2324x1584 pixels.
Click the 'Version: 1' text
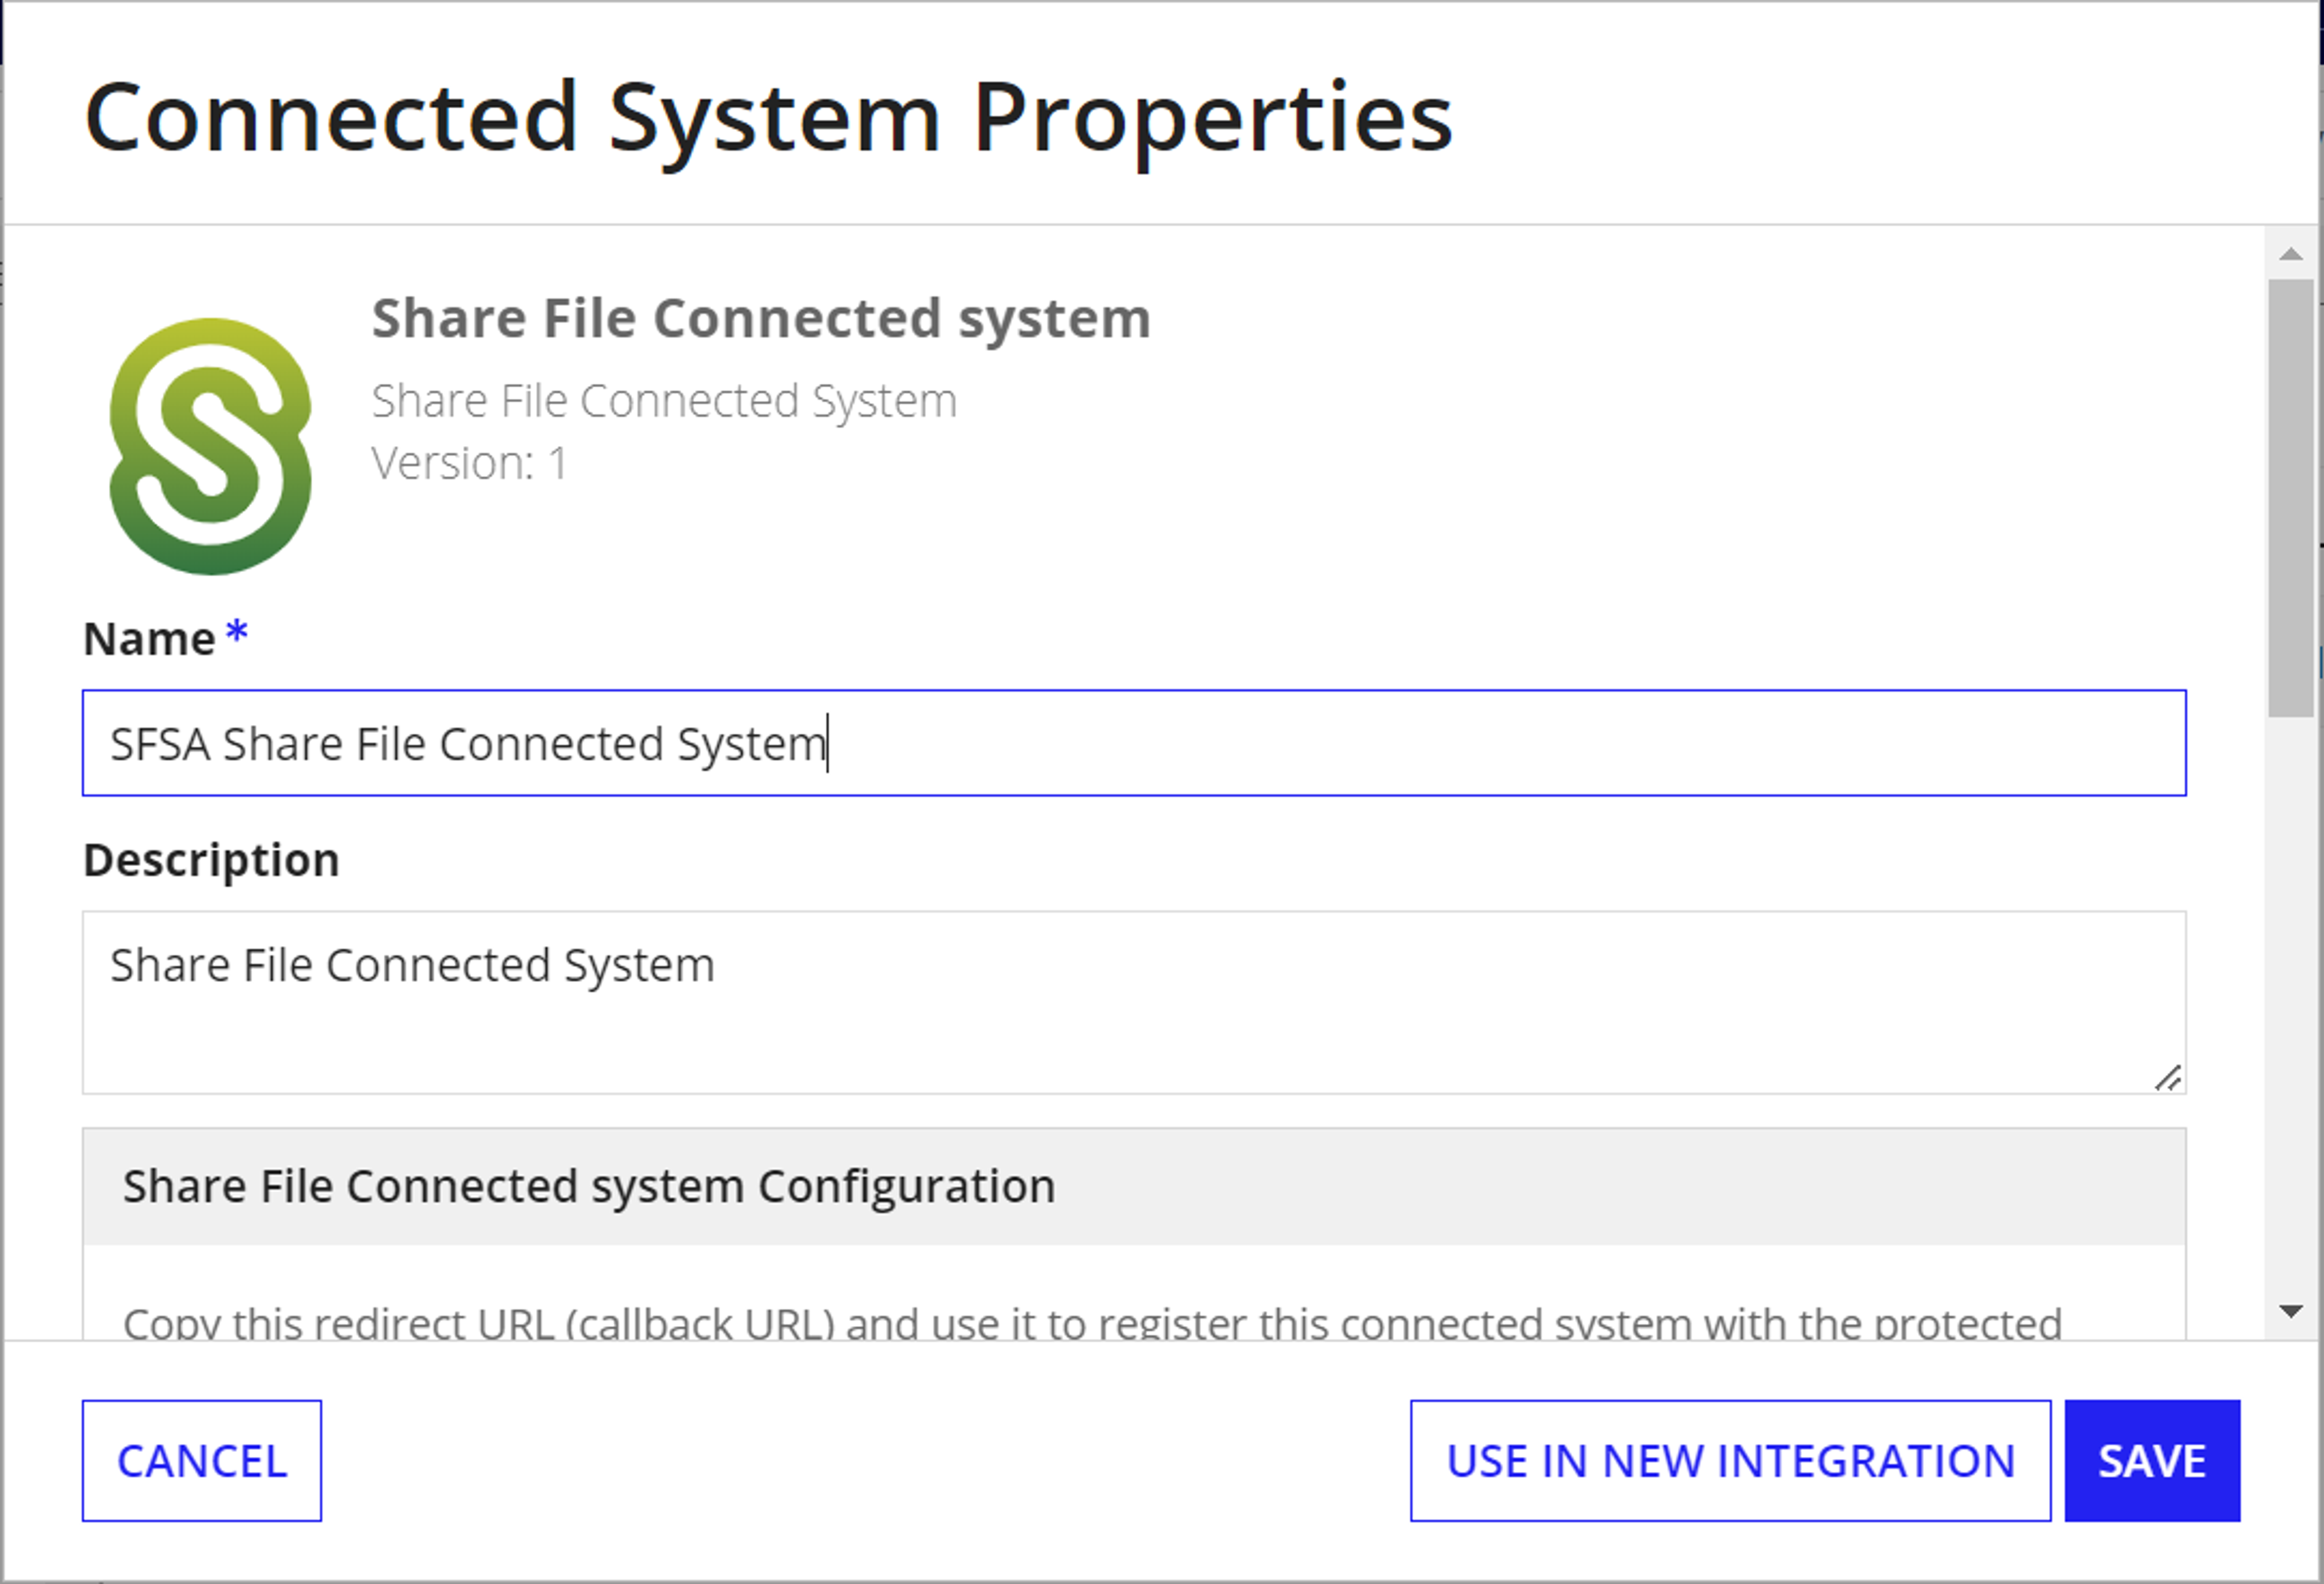coord(469,464)
